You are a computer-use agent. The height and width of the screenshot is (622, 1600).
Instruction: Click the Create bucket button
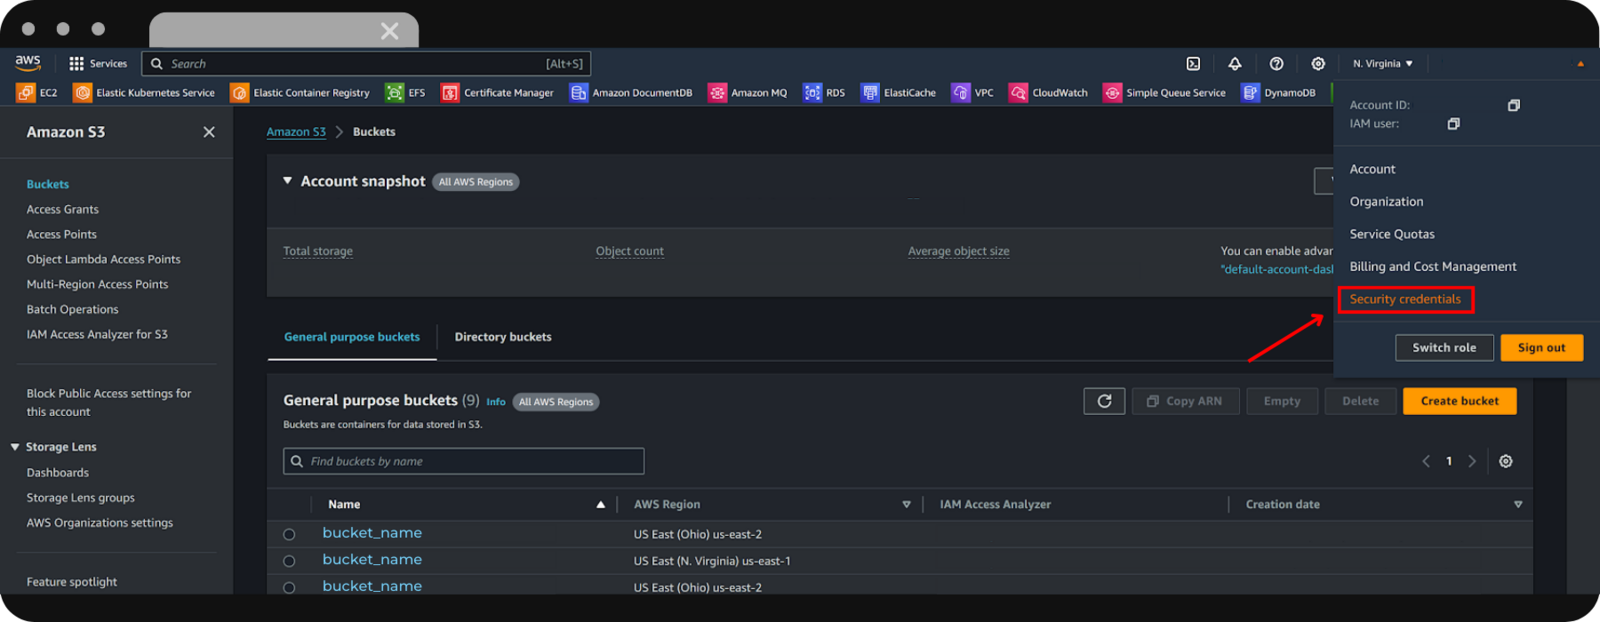point(1459,401)
